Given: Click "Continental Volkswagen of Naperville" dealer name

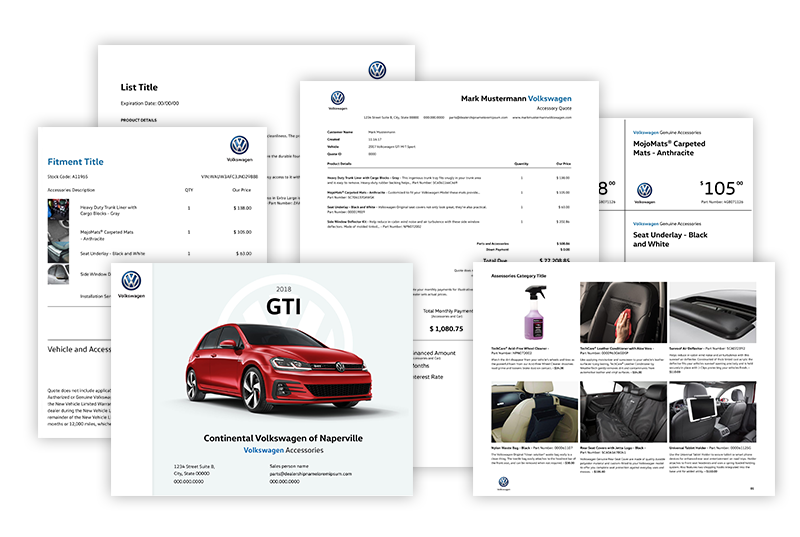Looking at the screenshot, I should pyautogui.click(x=283, y=438).
